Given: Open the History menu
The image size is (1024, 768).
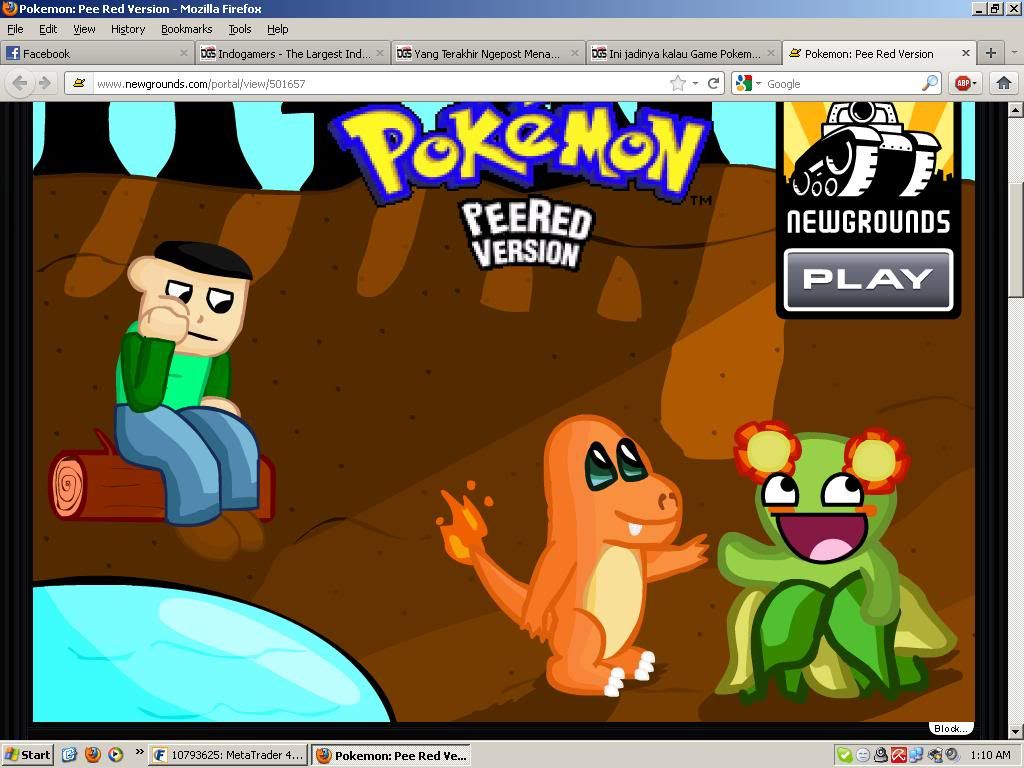Looking at the screenshot, I should [128, 29].
